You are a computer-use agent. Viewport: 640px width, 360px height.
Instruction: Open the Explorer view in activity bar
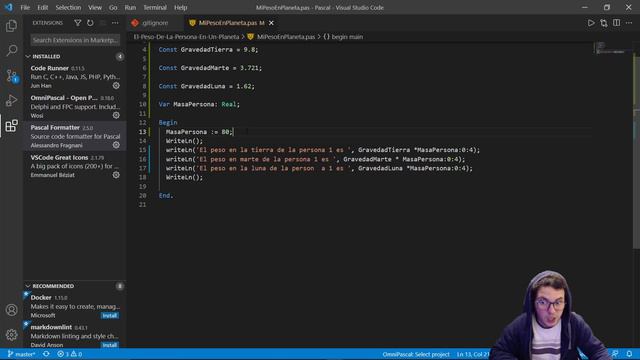(x=11, y=26)
